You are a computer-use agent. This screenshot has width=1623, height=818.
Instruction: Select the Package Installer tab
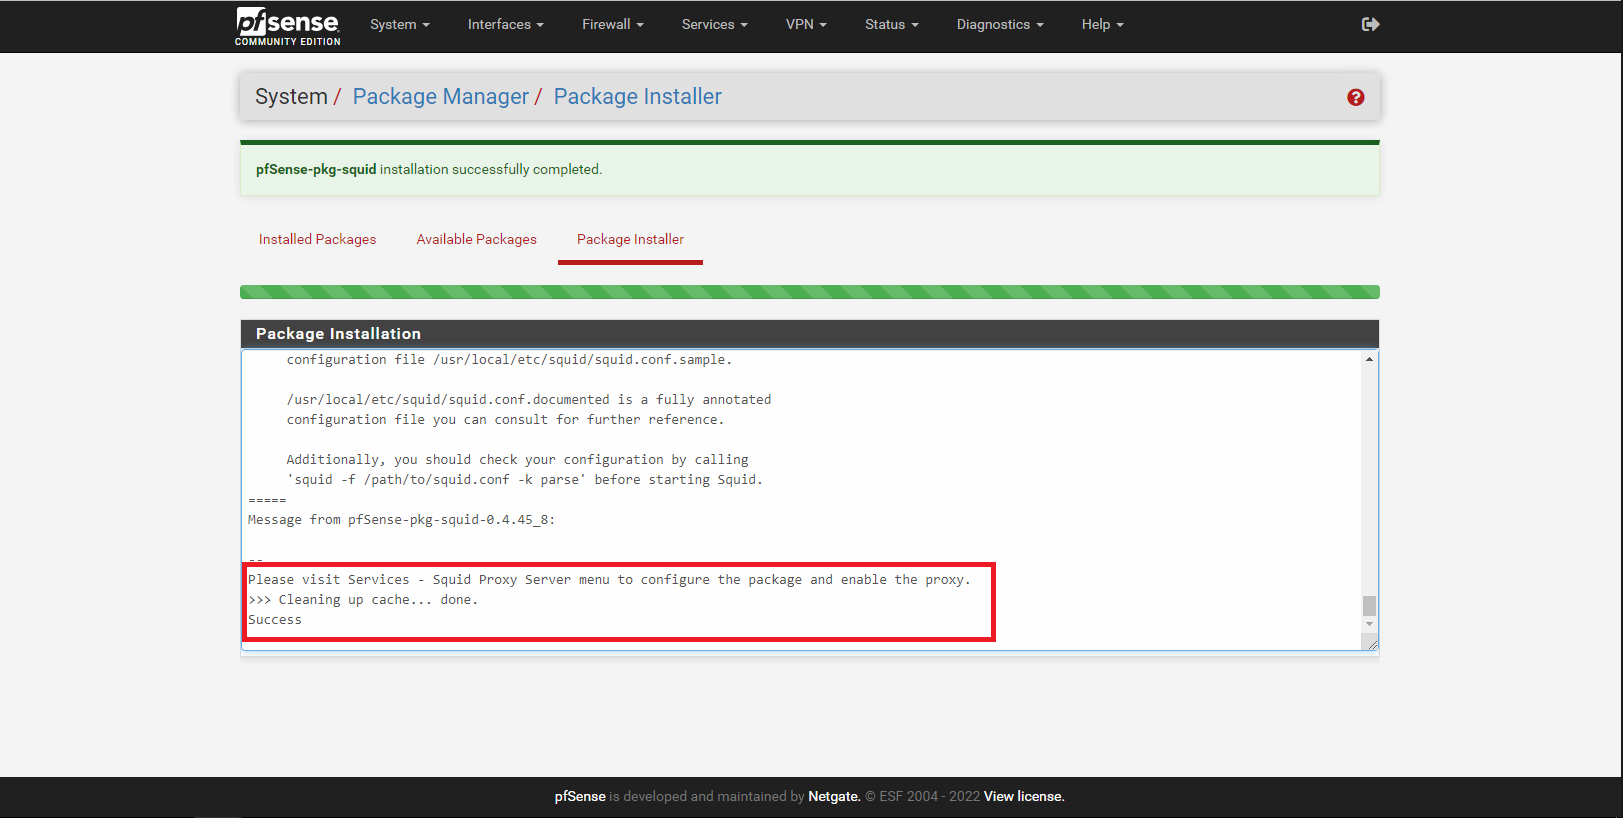tap(630, 239)
